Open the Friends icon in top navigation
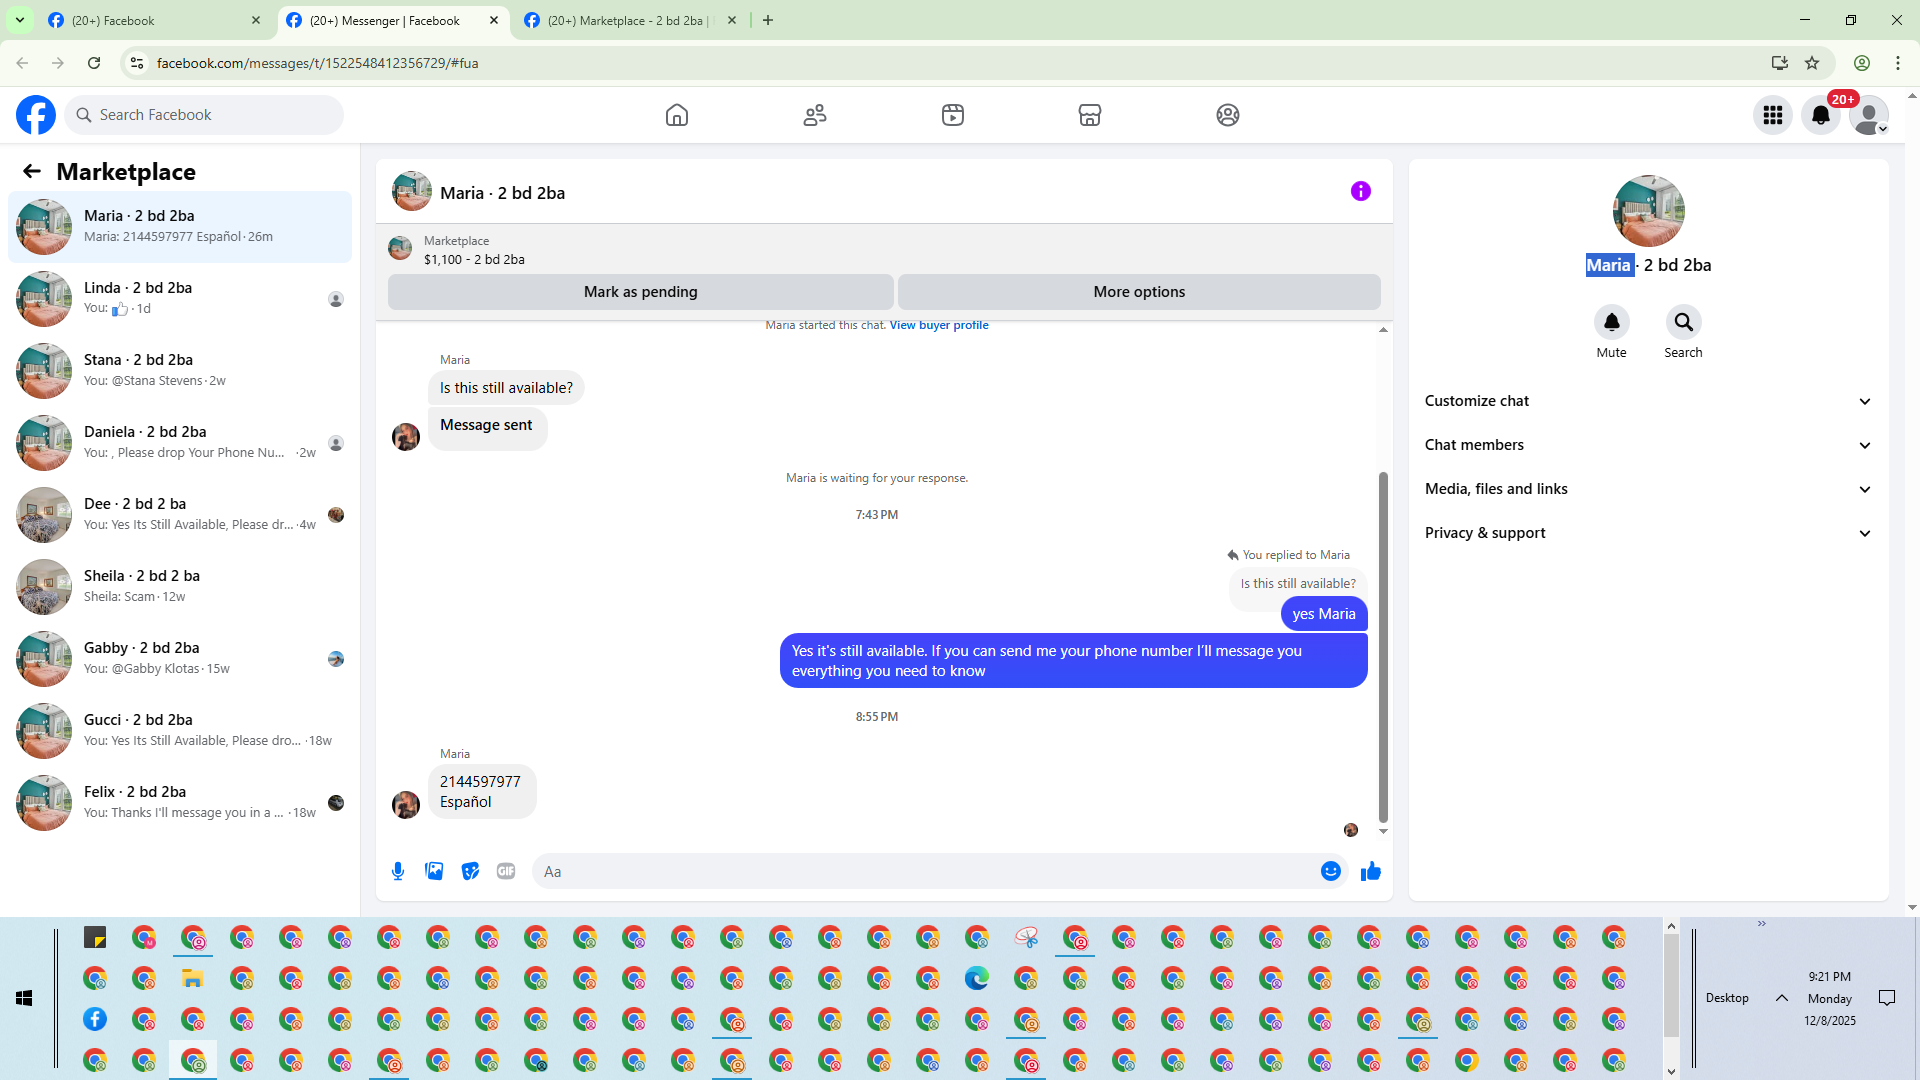Image resolution: width=1920 pixels, height=1080 pixels. pos(815,115)
